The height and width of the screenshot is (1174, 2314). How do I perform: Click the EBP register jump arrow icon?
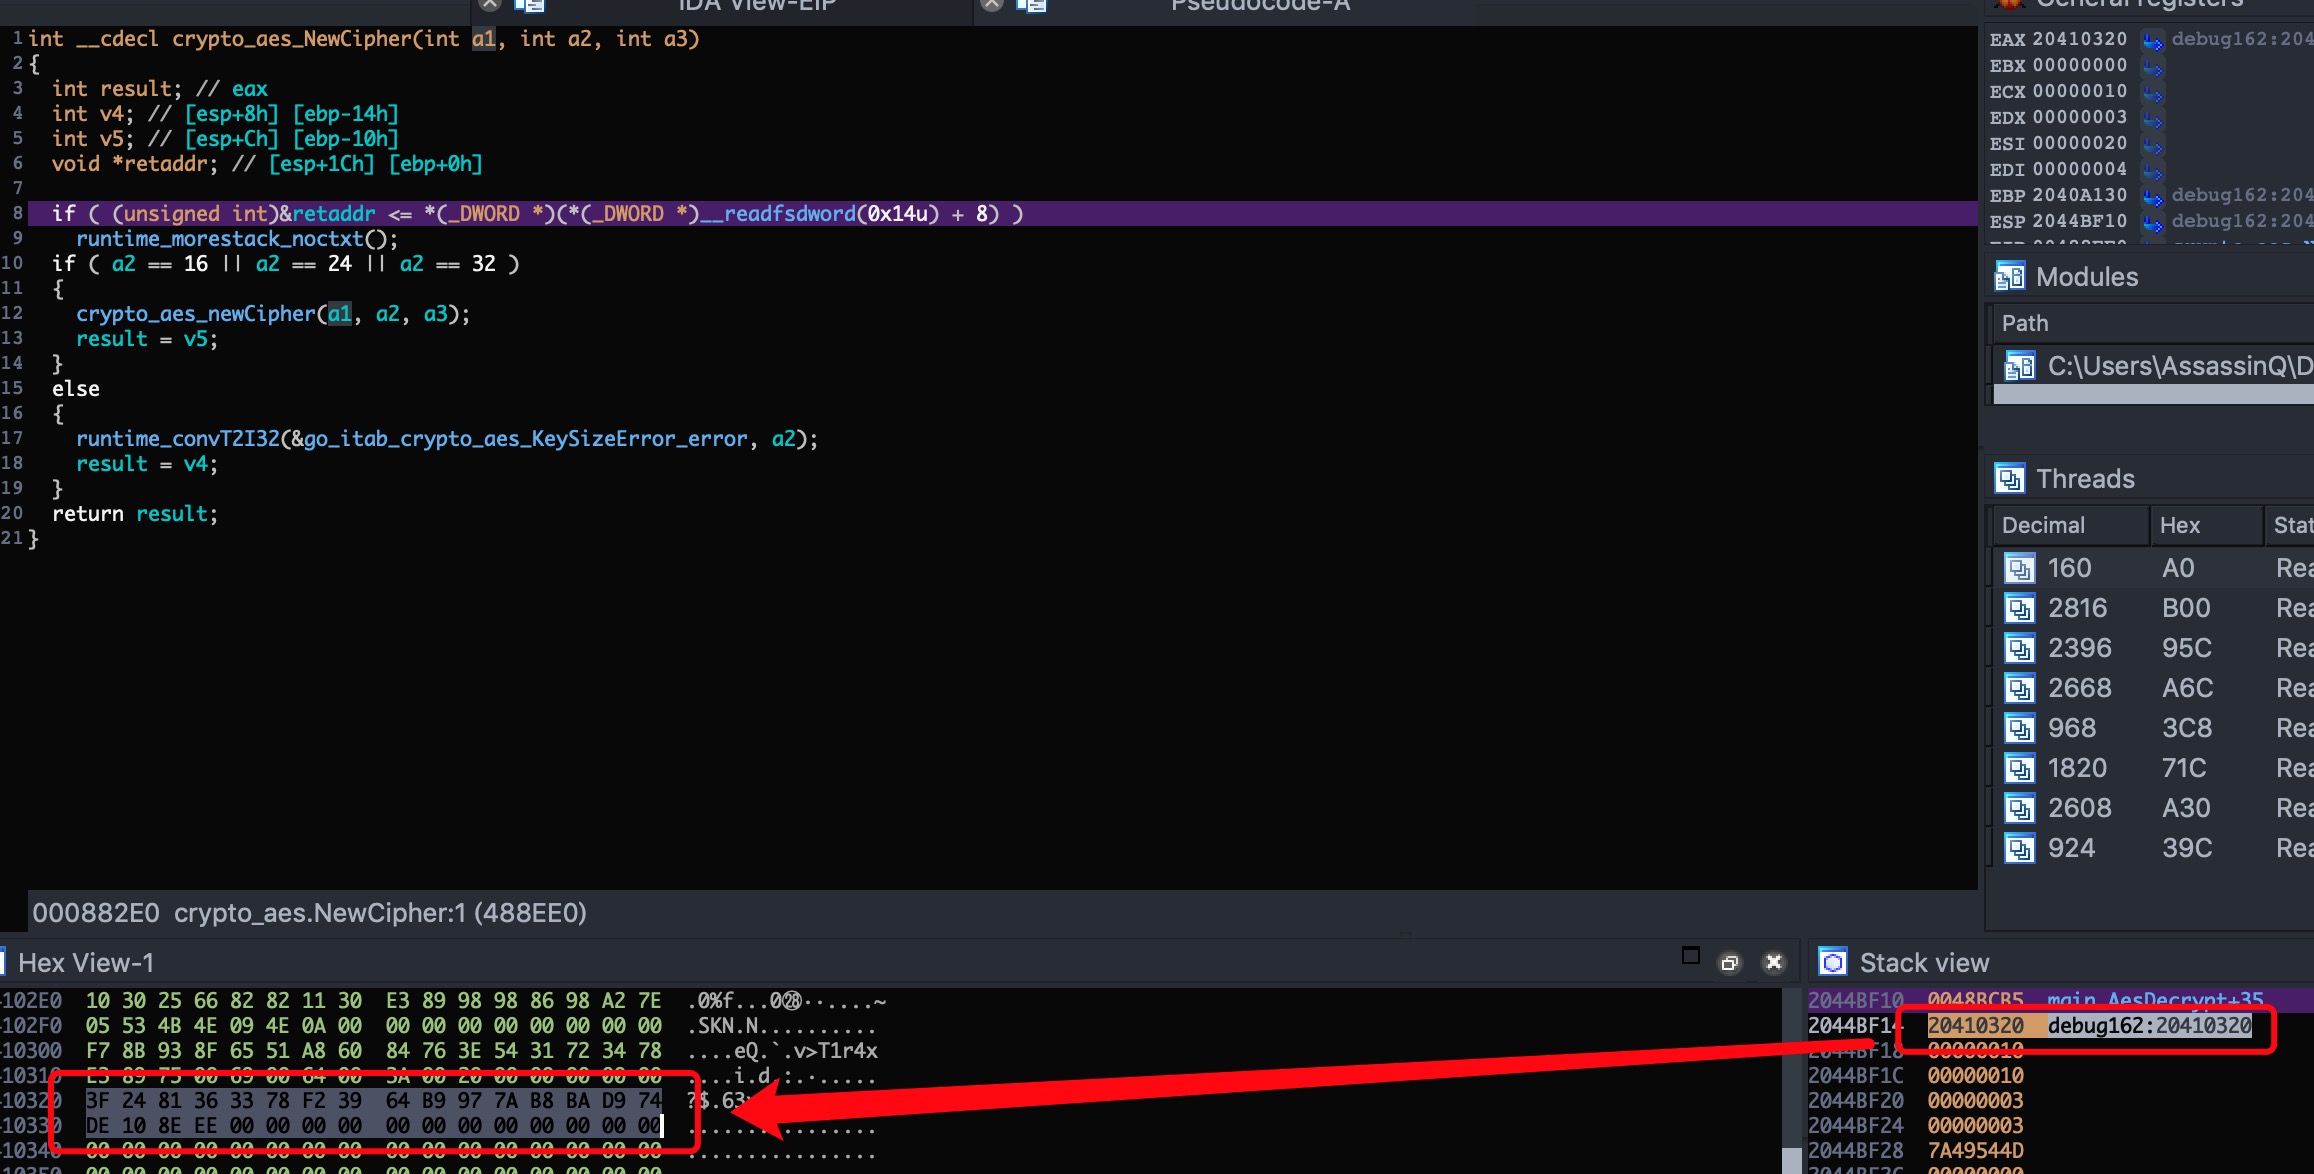pyautogui.click(x=2152, y=197)
